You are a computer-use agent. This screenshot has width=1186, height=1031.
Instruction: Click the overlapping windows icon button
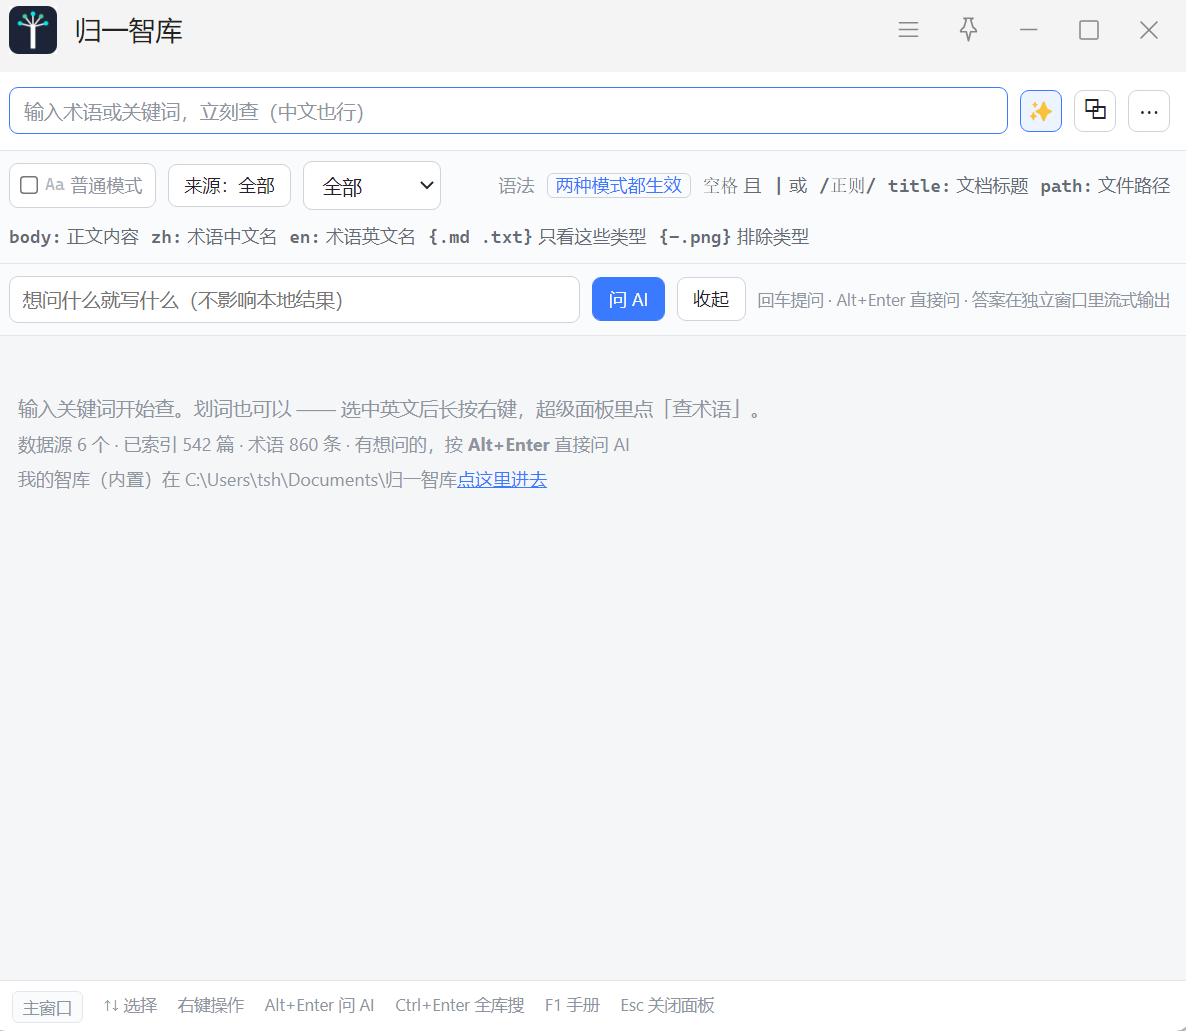pos(1094,110)
